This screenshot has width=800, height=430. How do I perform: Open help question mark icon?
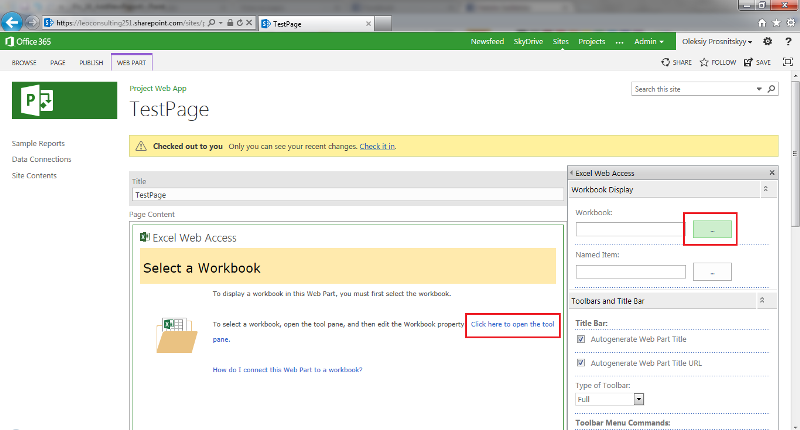click(x=788, y=41)
